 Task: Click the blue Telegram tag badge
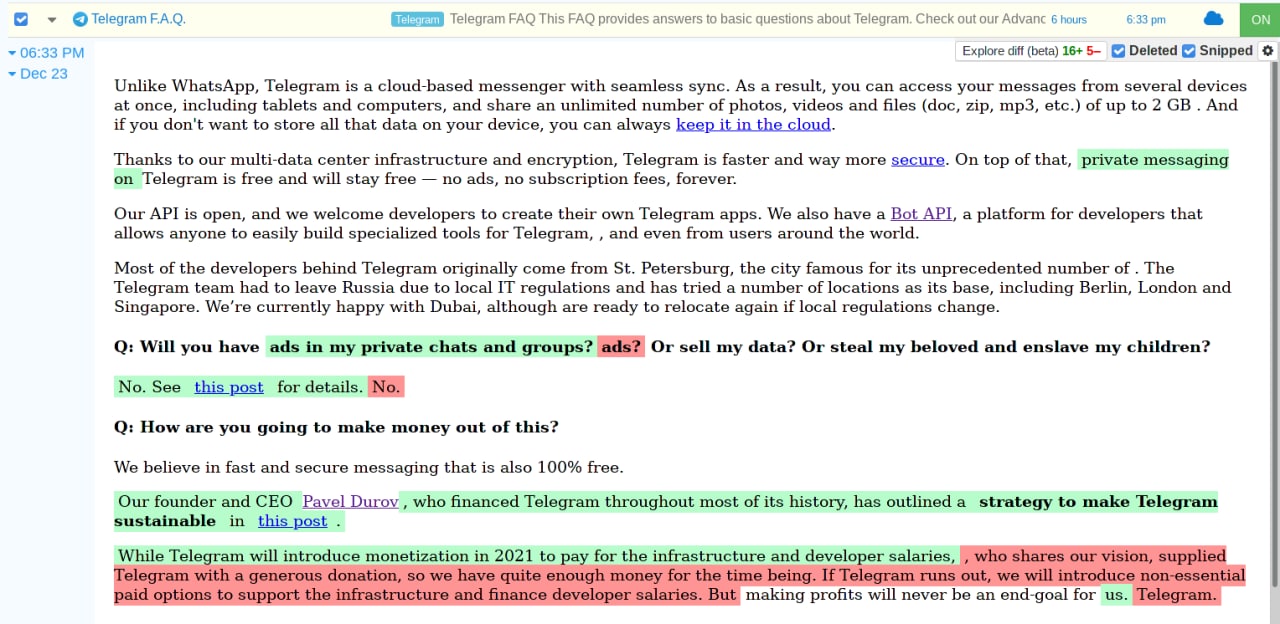(x=417, y=19)
